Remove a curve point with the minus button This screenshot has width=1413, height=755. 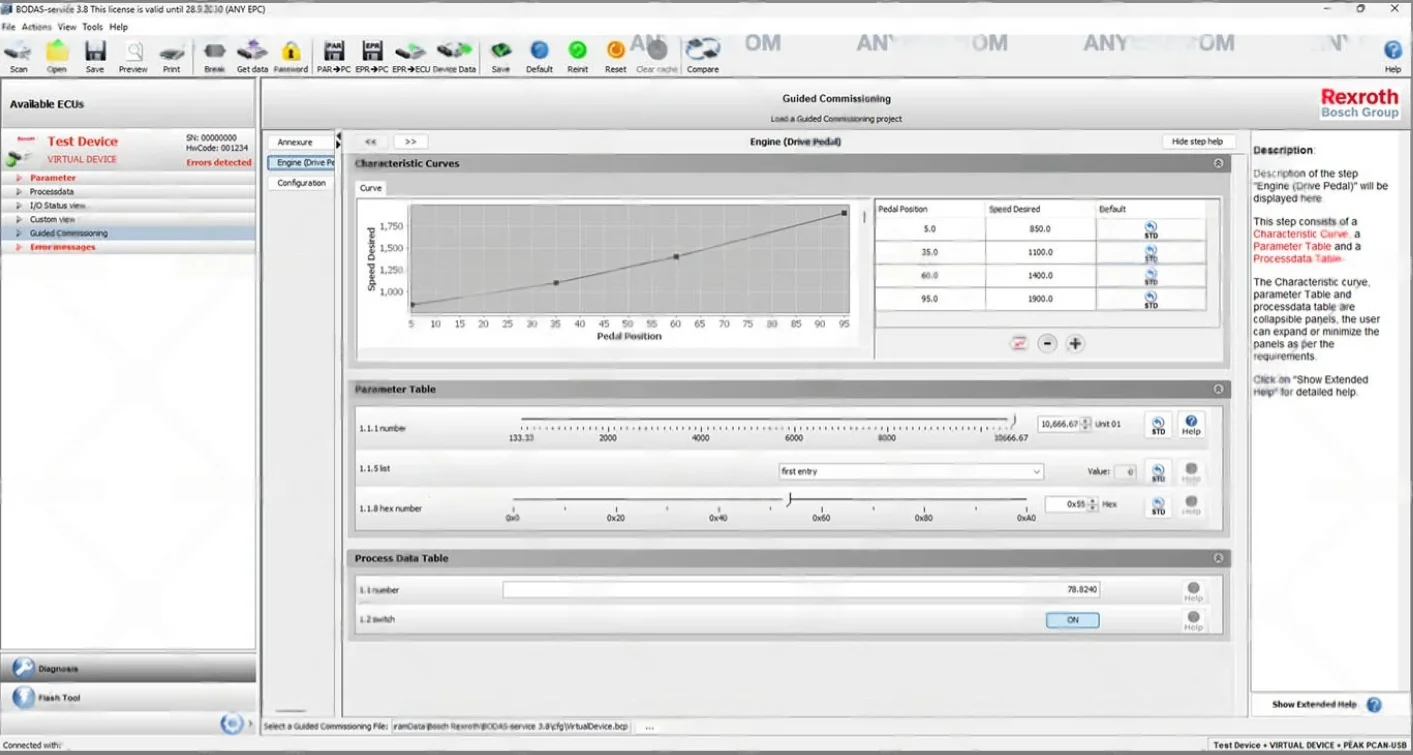click(1047, 343)
